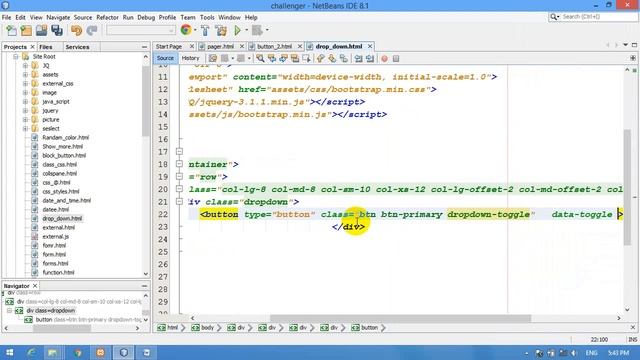Expand the picture folder
The image size is (640, 360).
point(25,120)
